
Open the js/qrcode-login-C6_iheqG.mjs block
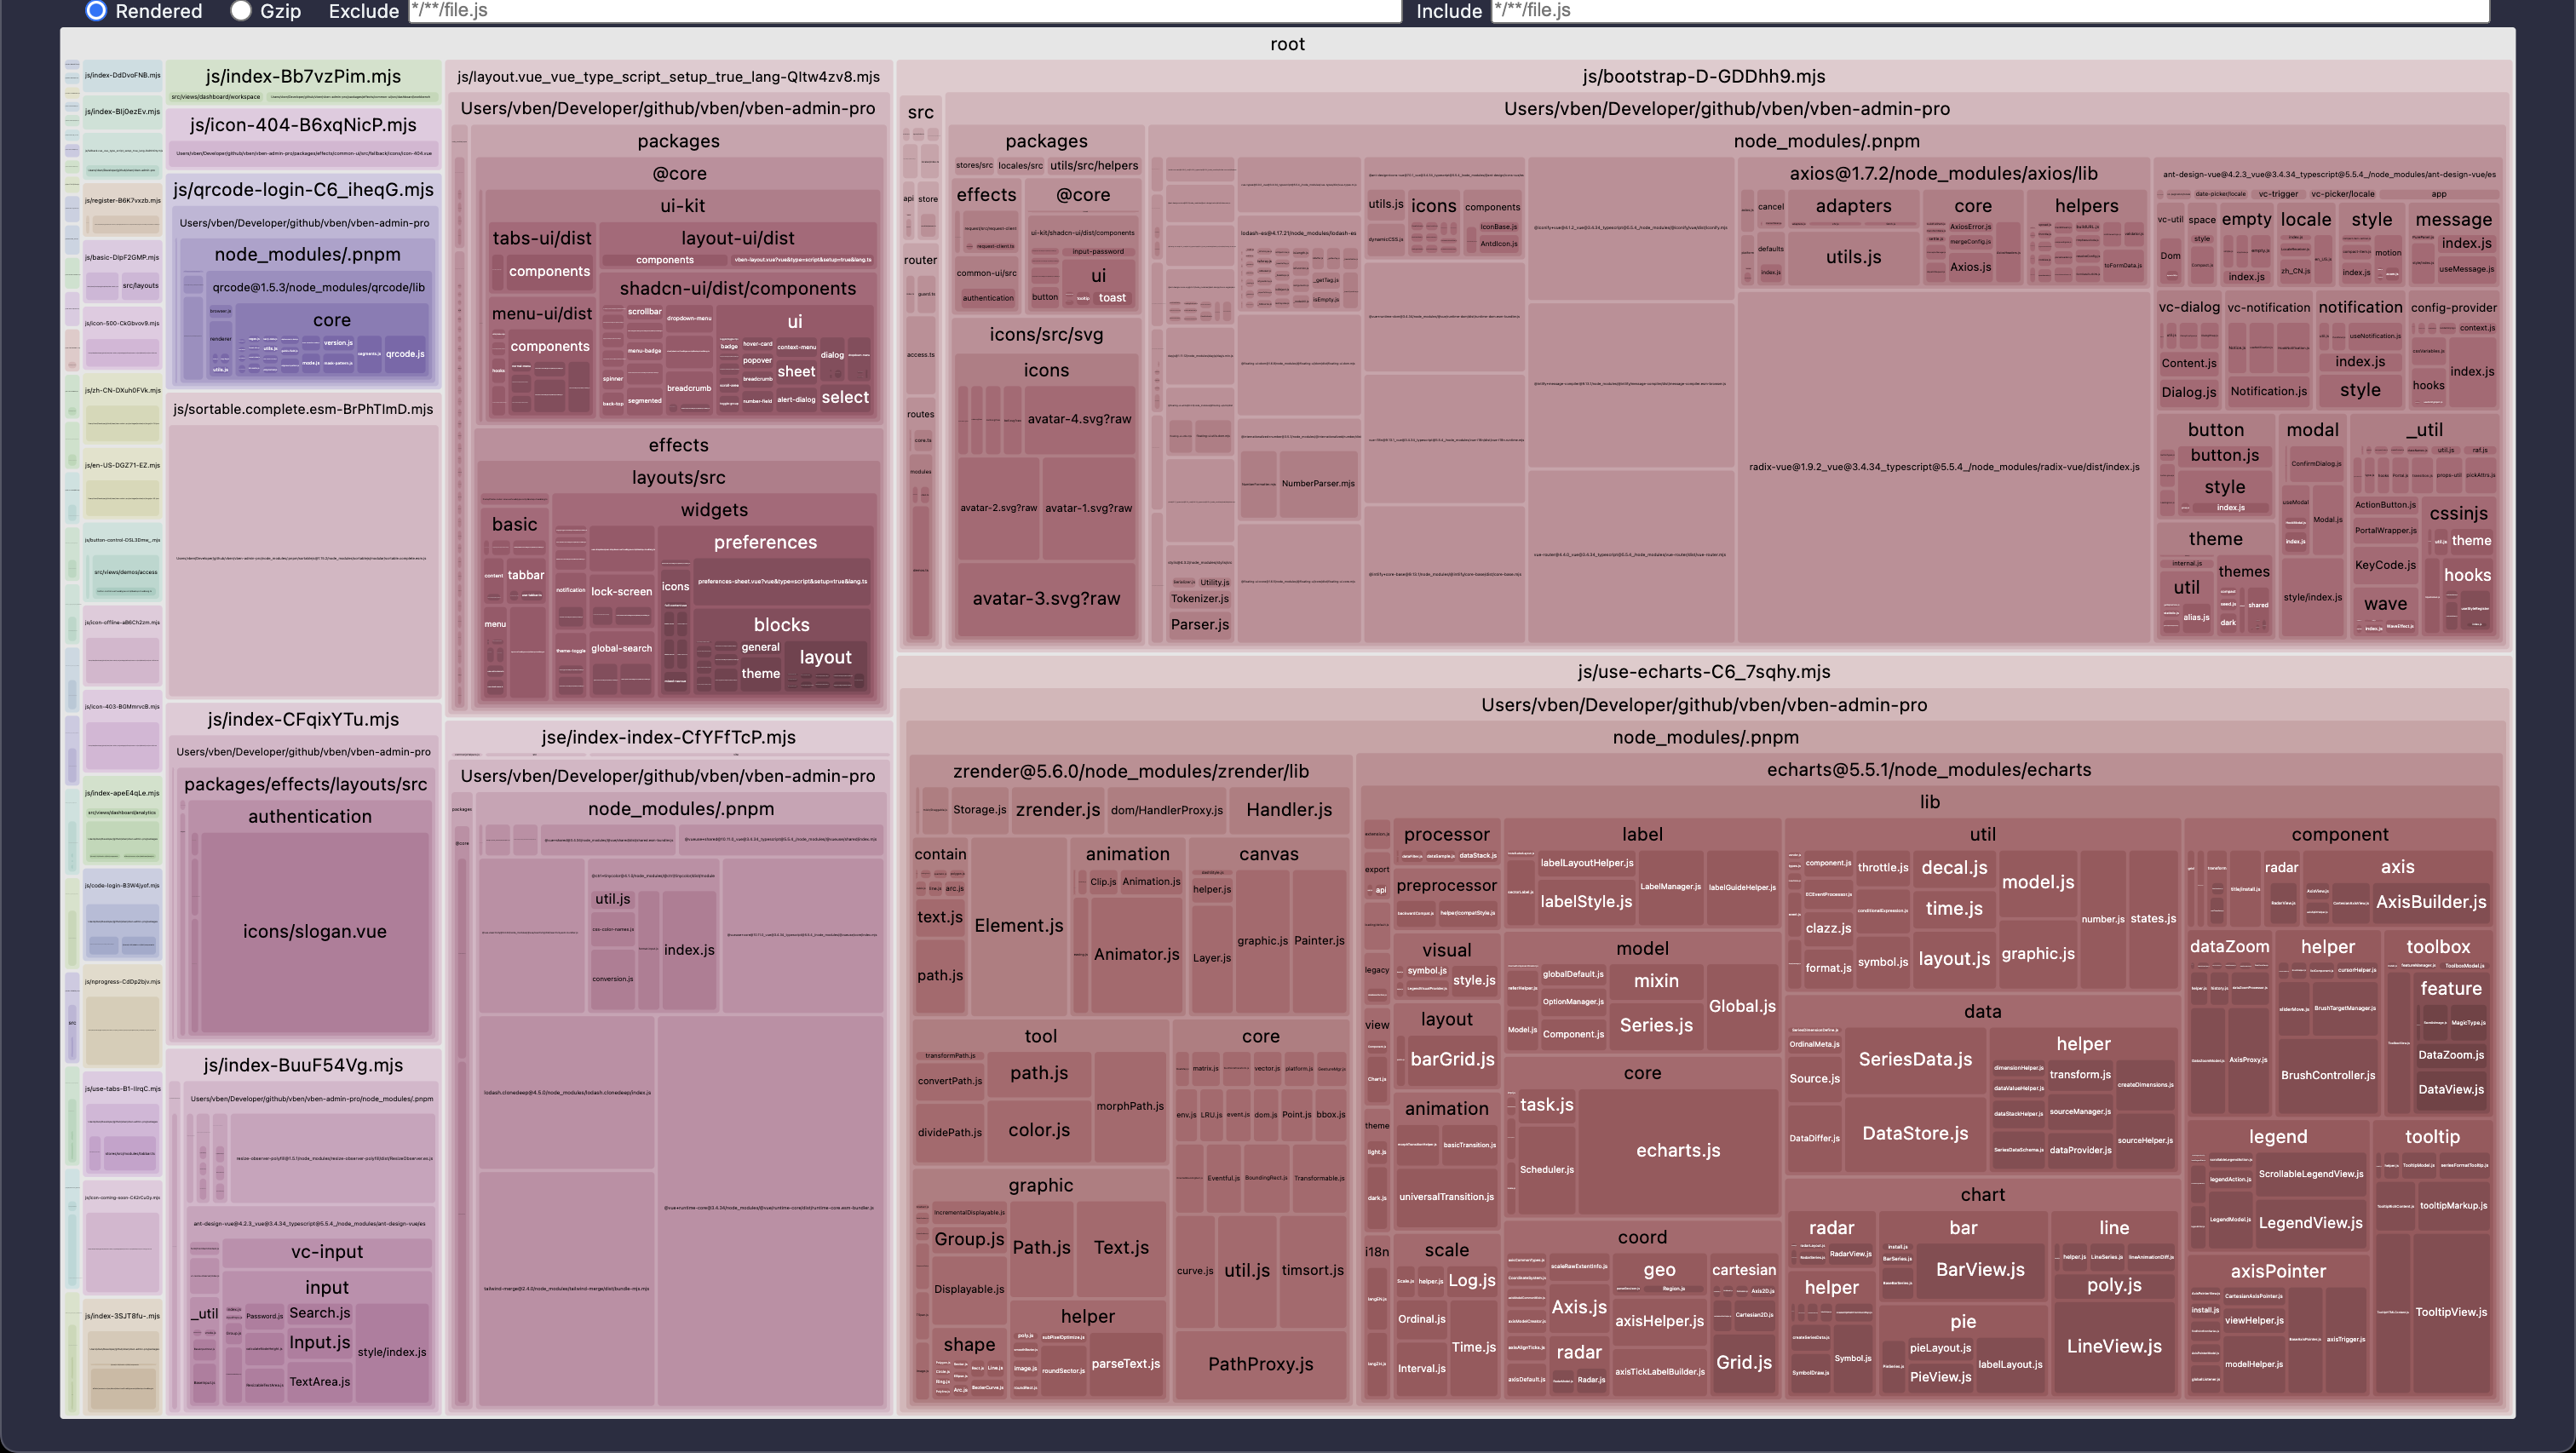click(303, 190)
